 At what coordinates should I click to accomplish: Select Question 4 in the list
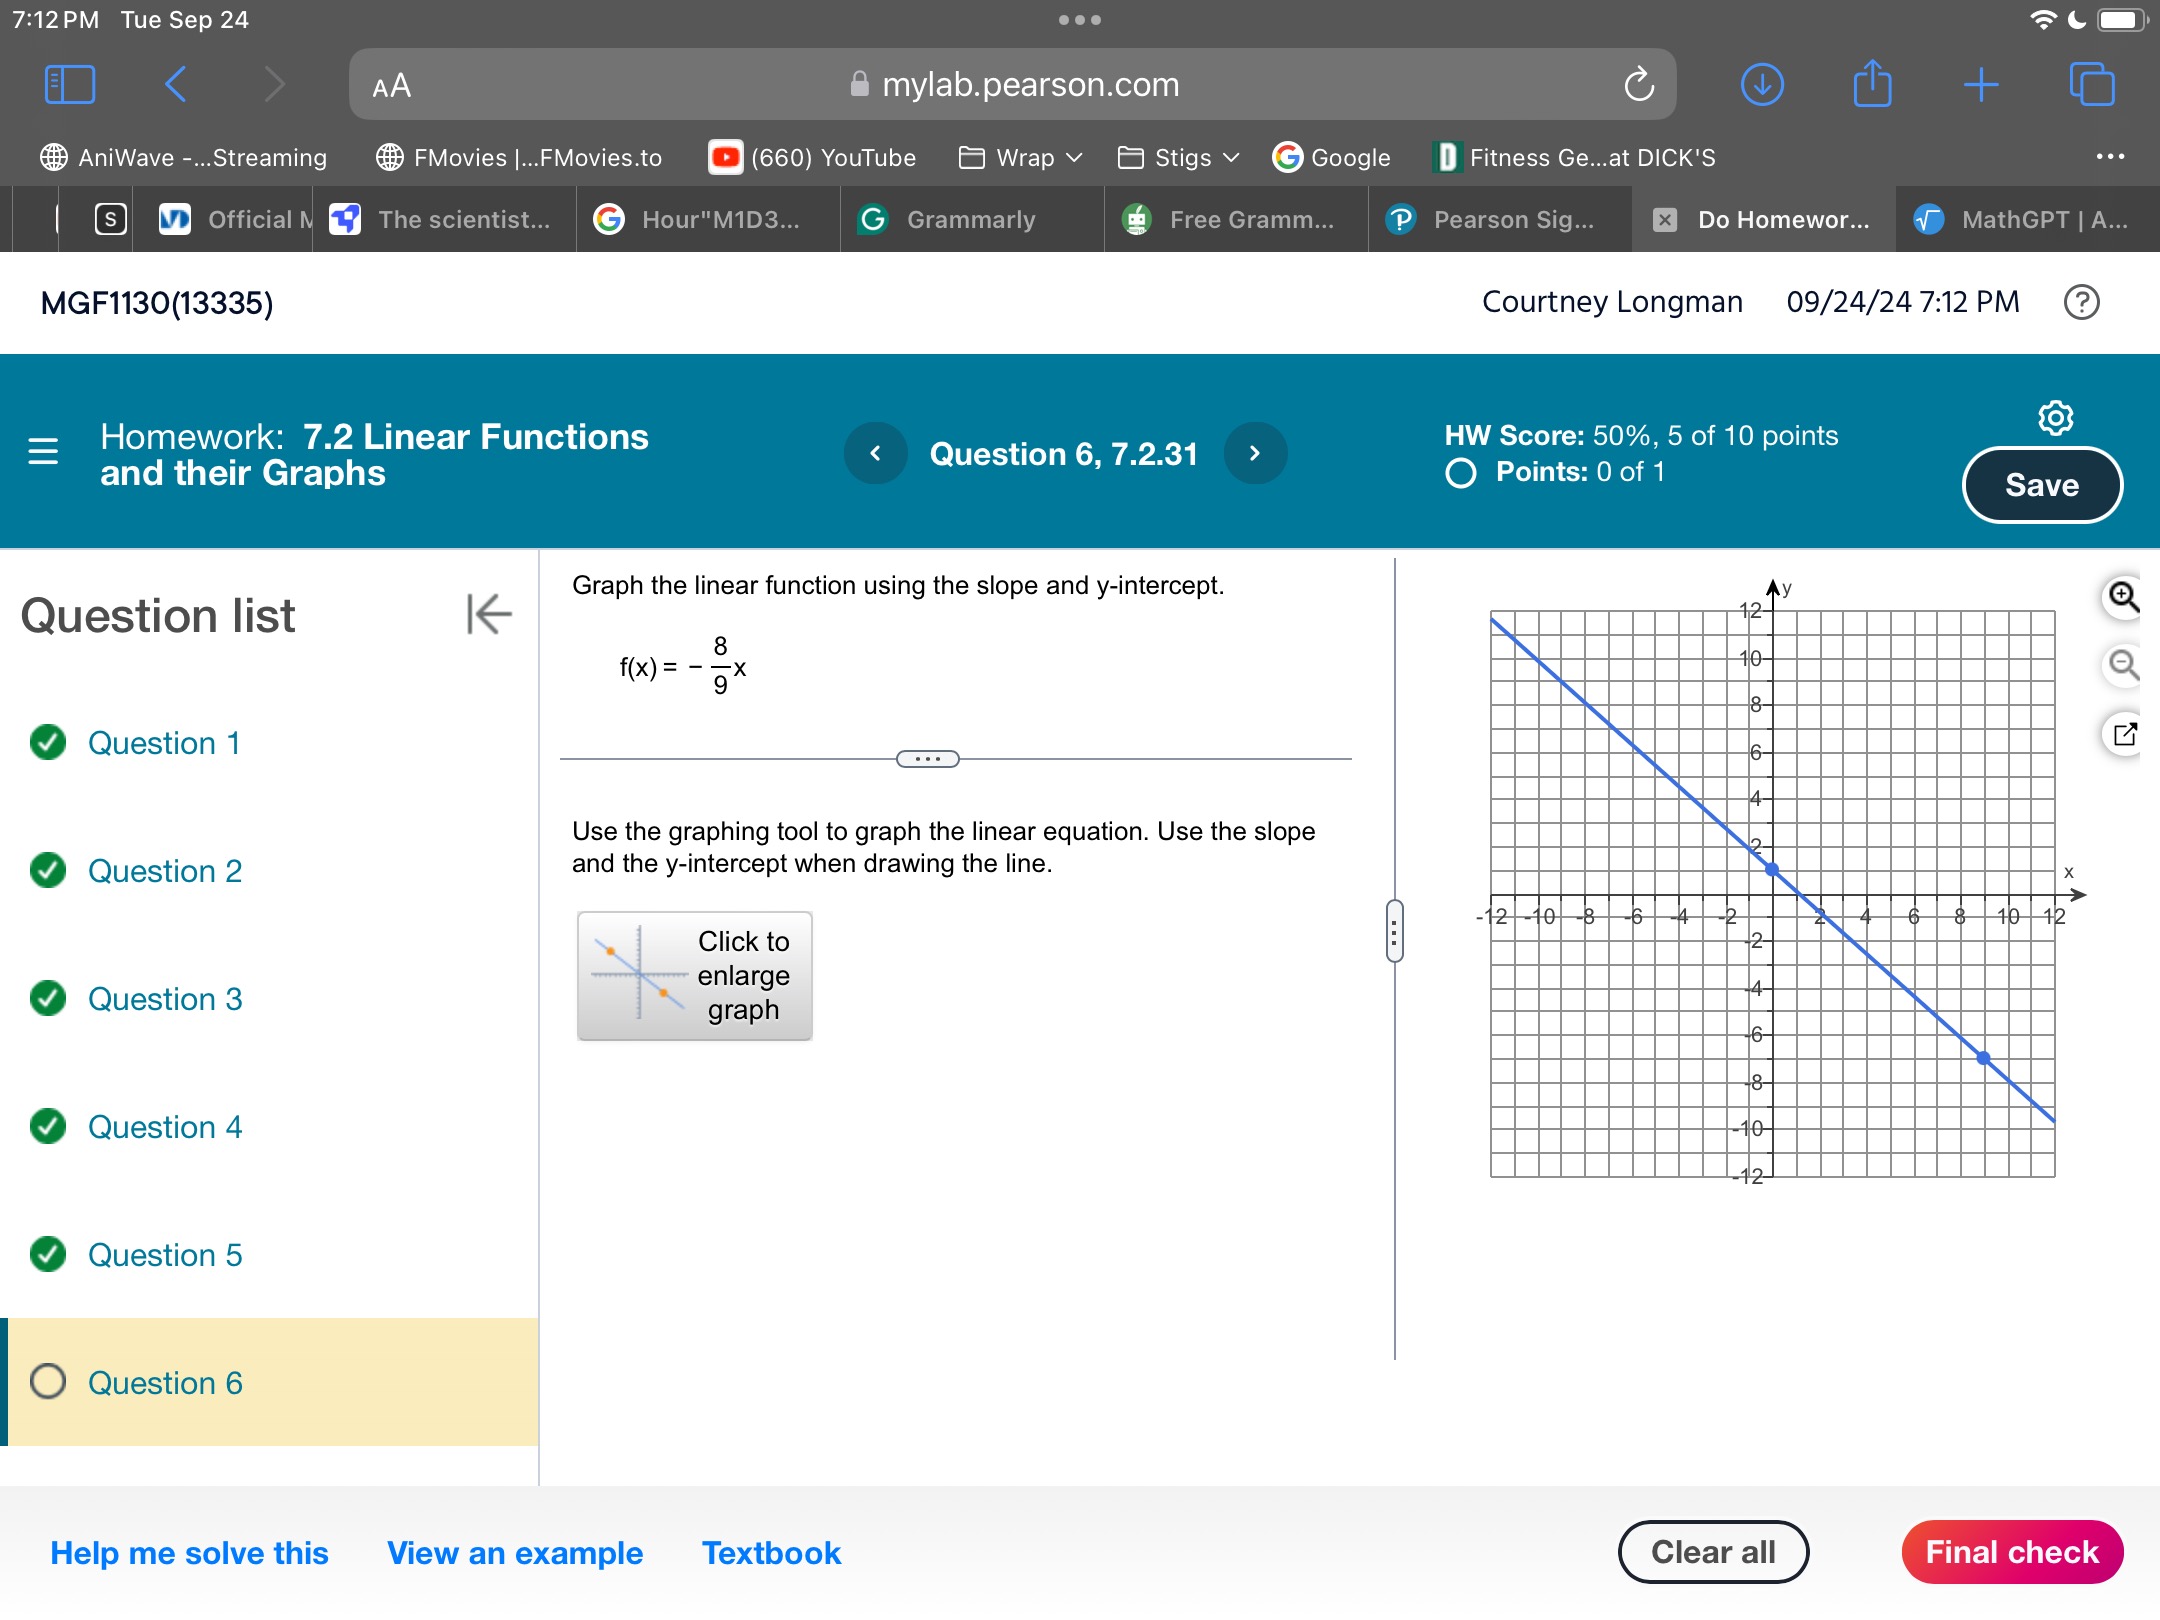(165, 1127)
